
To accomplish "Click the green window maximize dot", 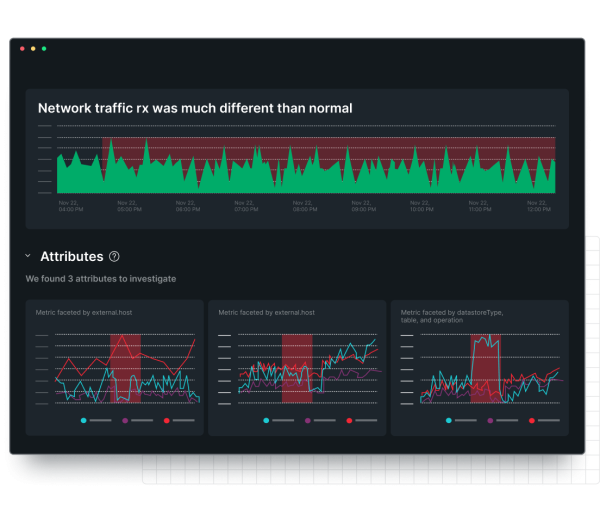I will click(x=44, y=48).
